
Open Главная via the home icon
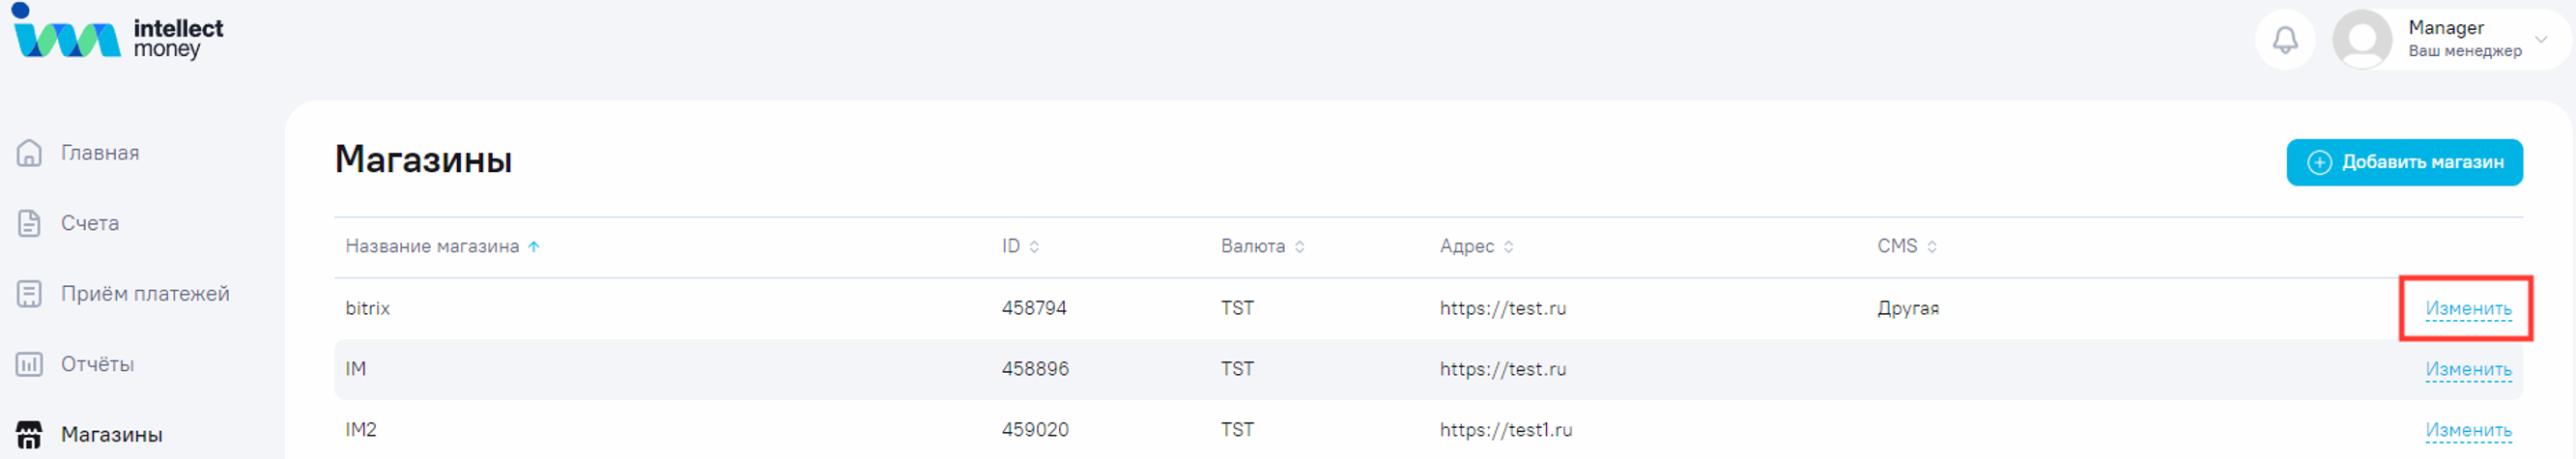coord(29,153)
